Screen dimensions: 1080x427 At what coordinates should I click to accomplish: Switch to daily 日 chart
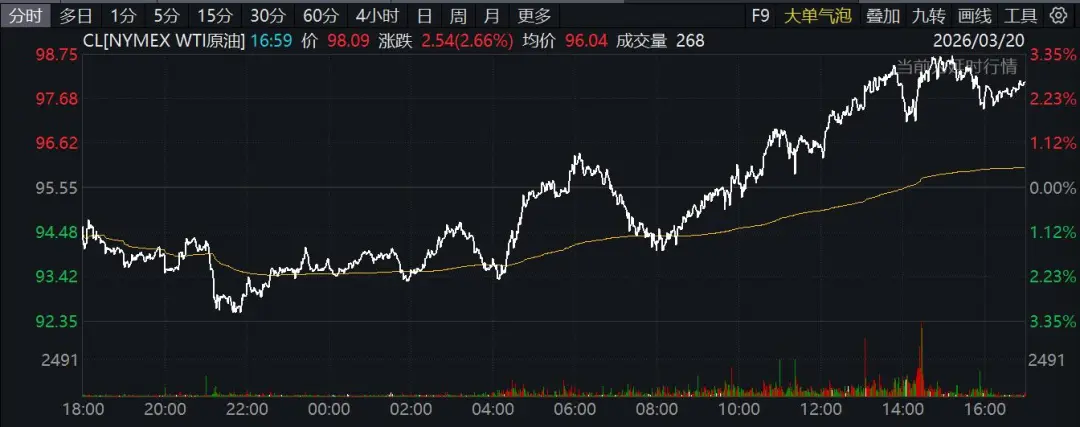(425, 15)
